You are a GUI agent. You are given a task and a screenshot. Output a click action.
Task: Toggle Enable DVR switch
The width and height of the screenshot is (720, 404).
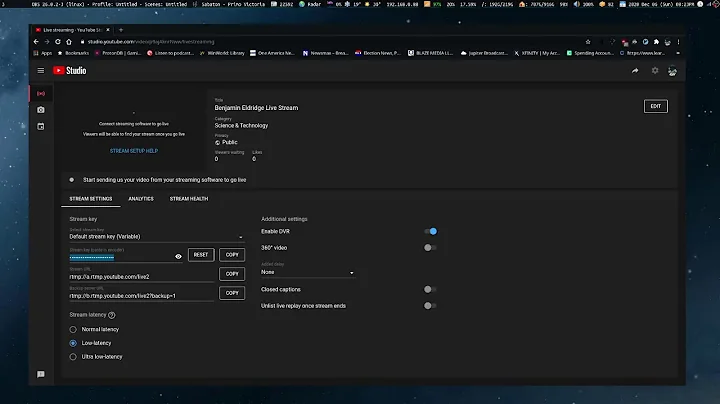point(431,231)
